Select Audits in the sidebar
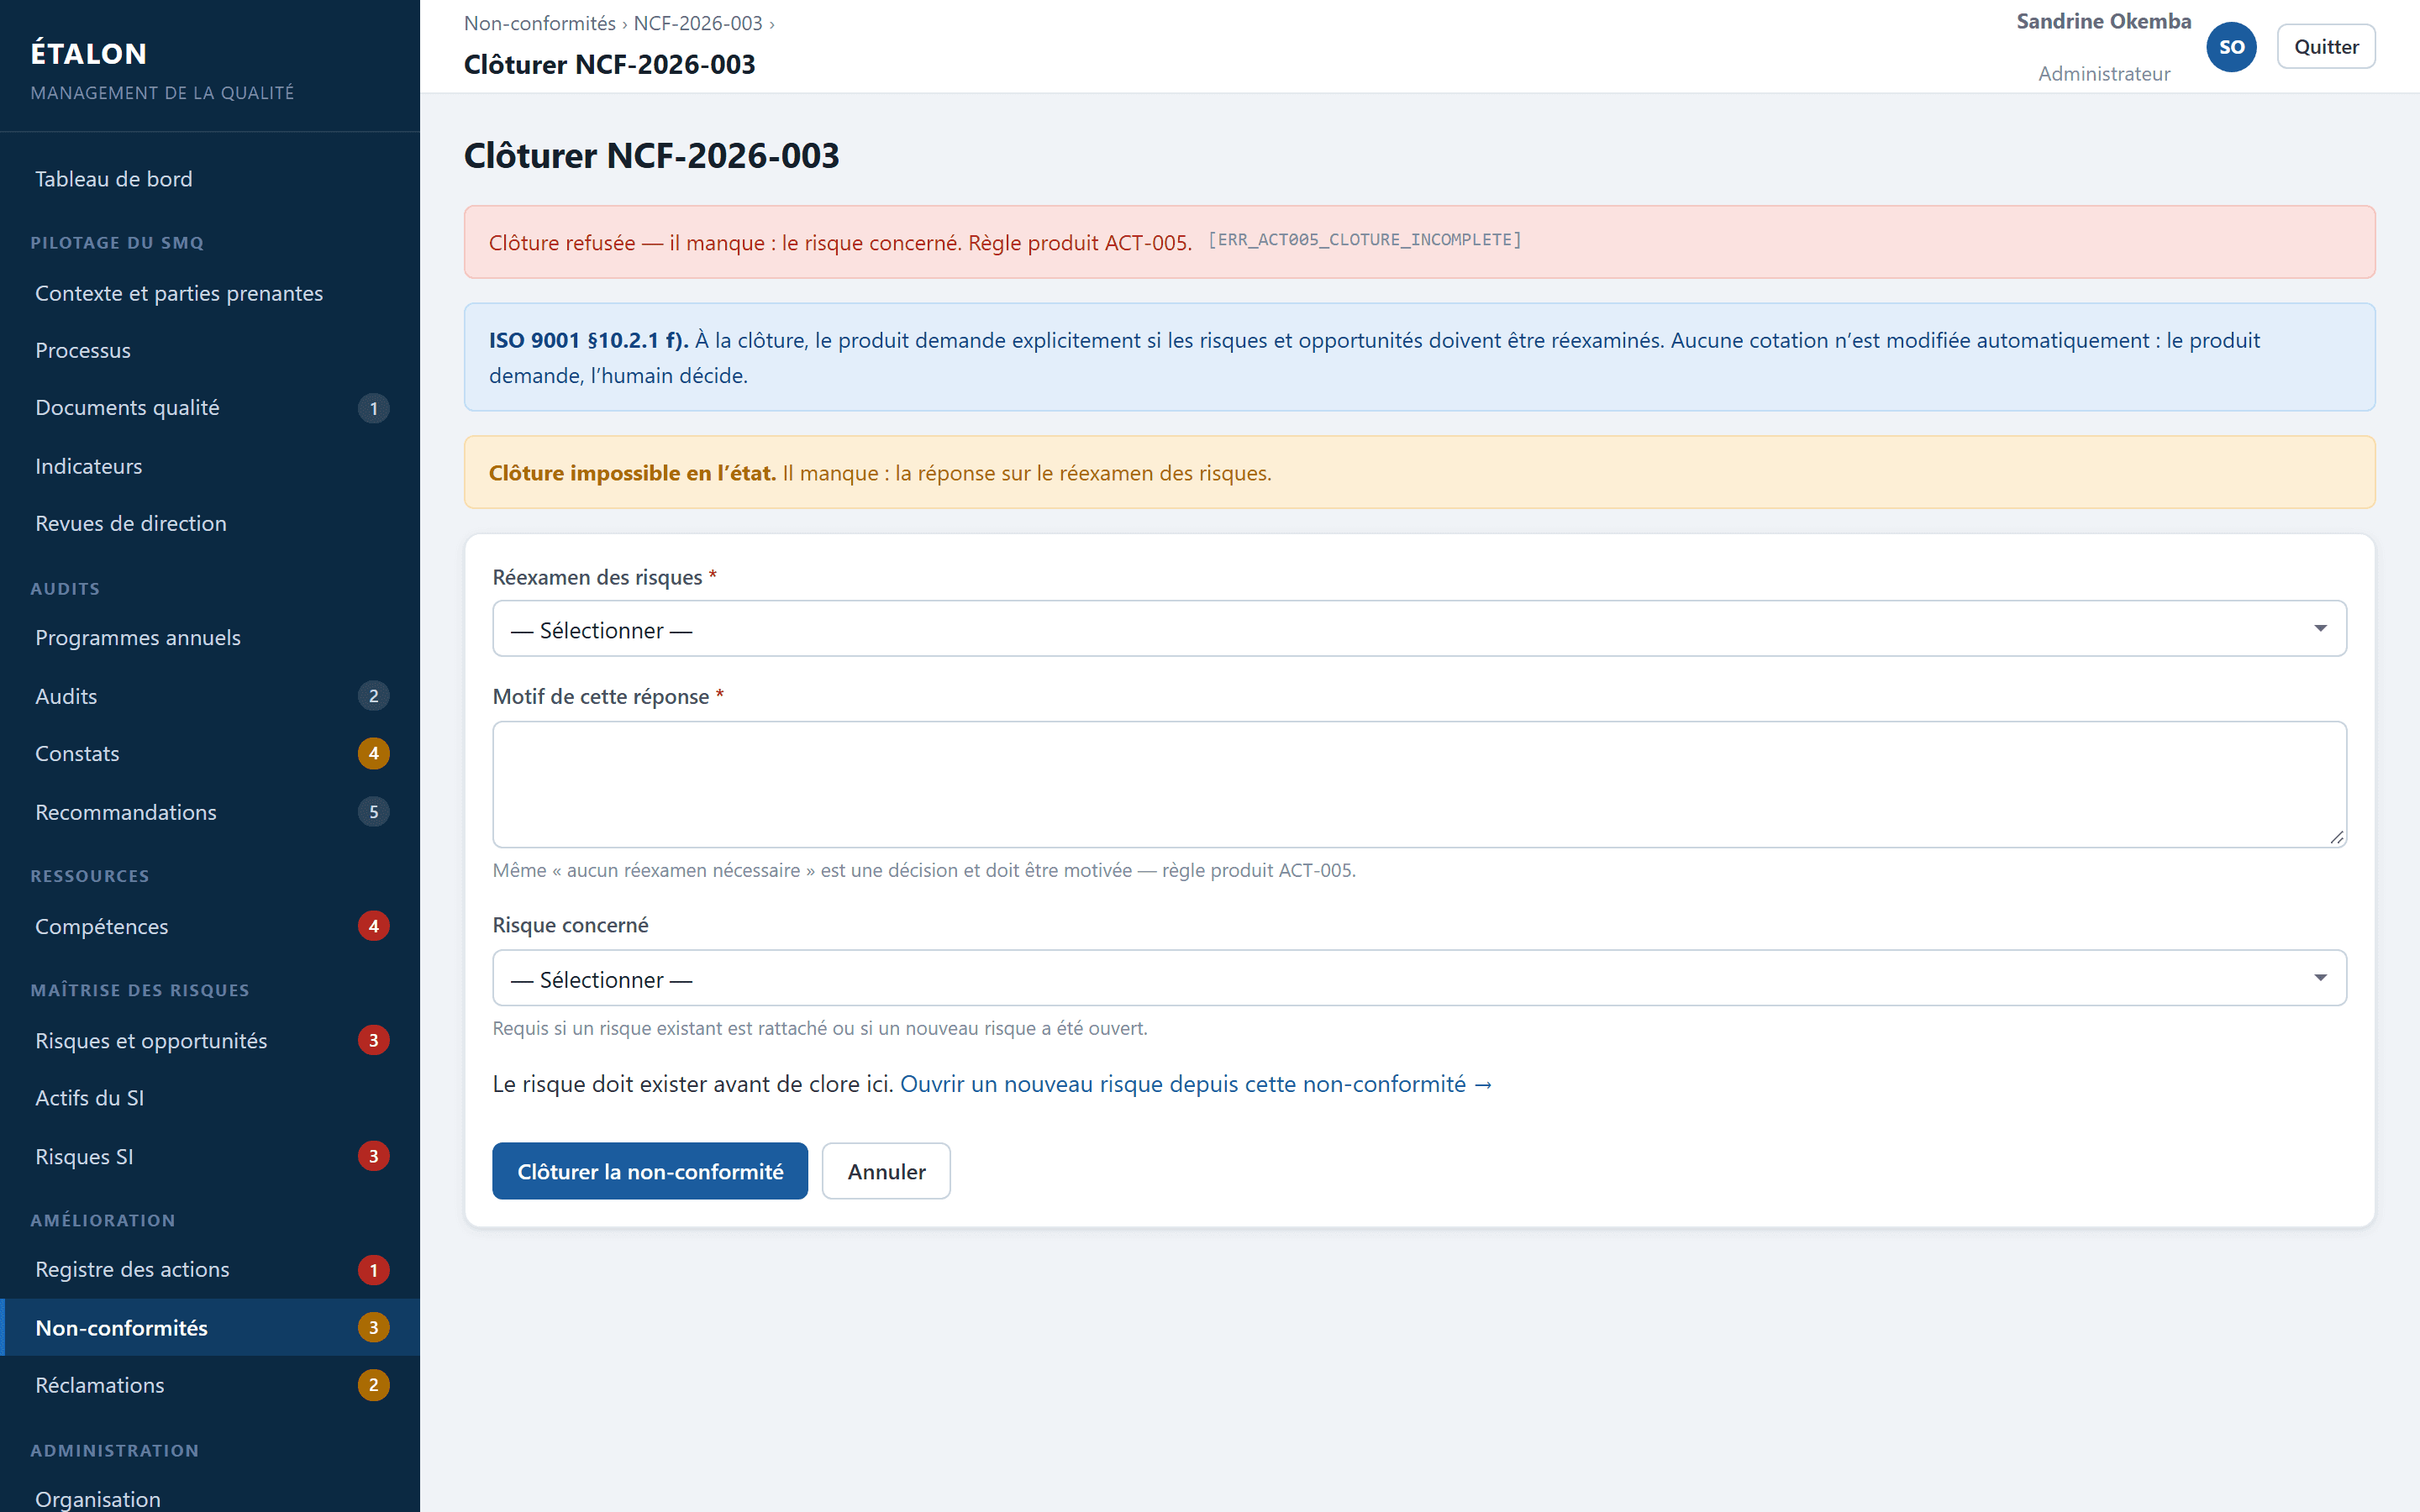Image resolution: width=2420 pixels, height=1512 pixels. click(x=210, y=696)
